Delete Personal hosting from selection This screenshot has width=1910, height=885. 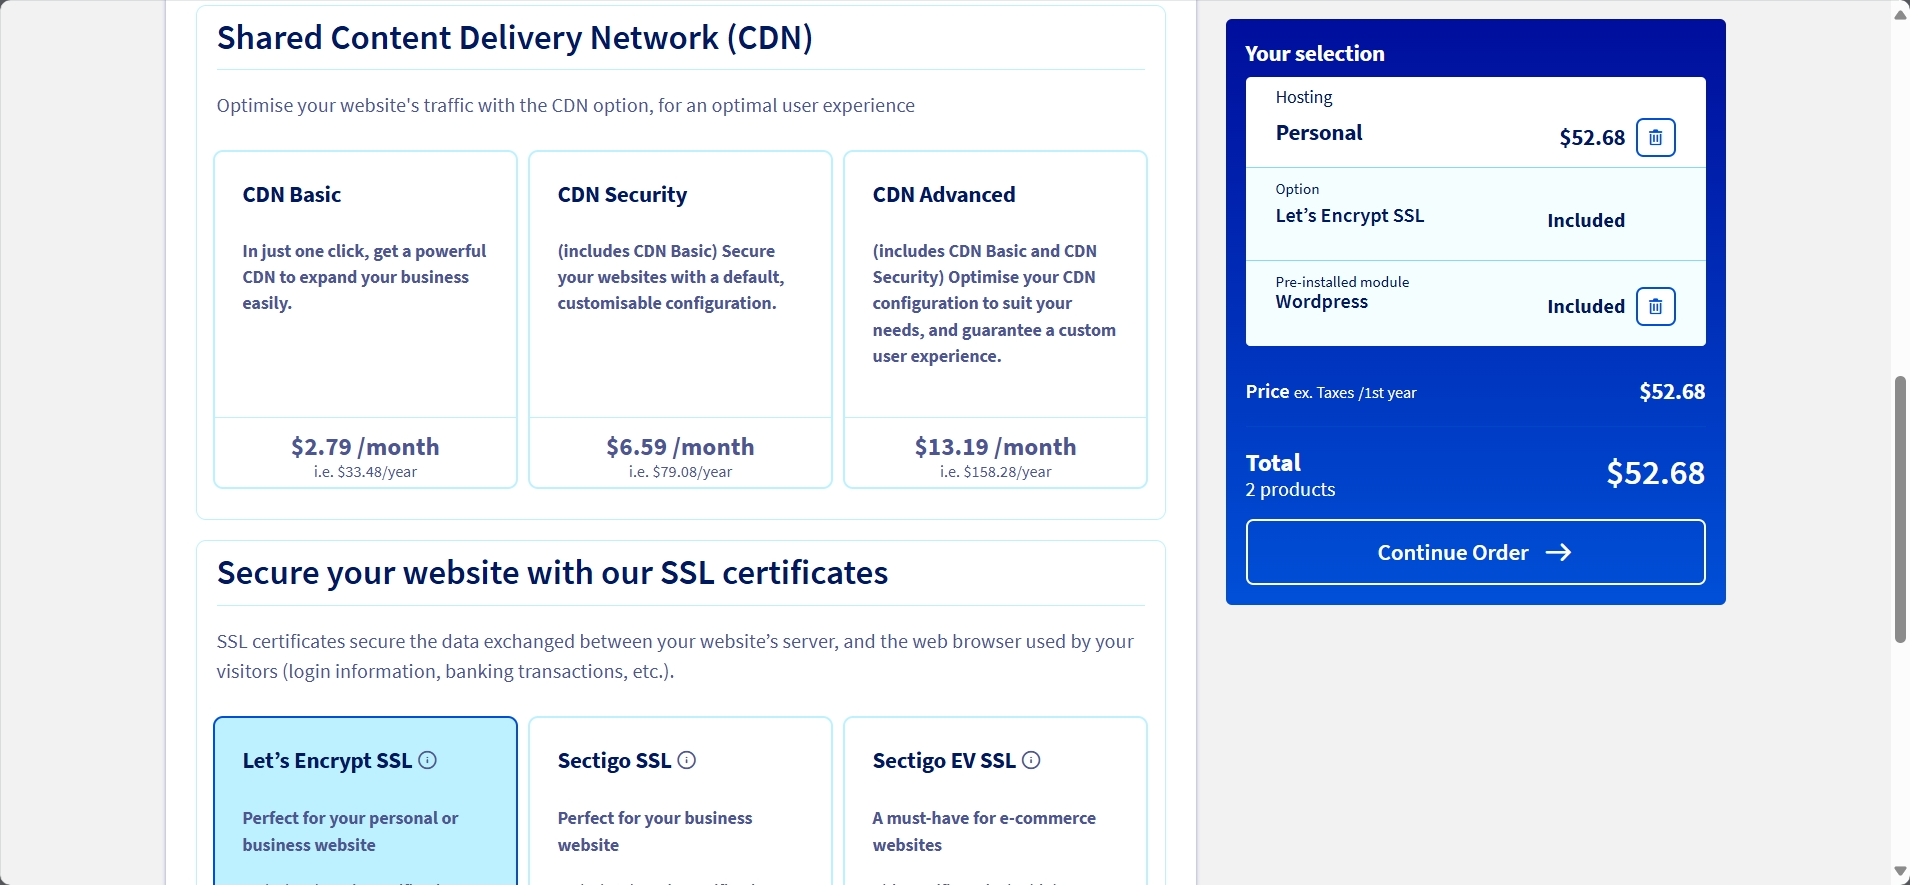(x=1655, y=138)
